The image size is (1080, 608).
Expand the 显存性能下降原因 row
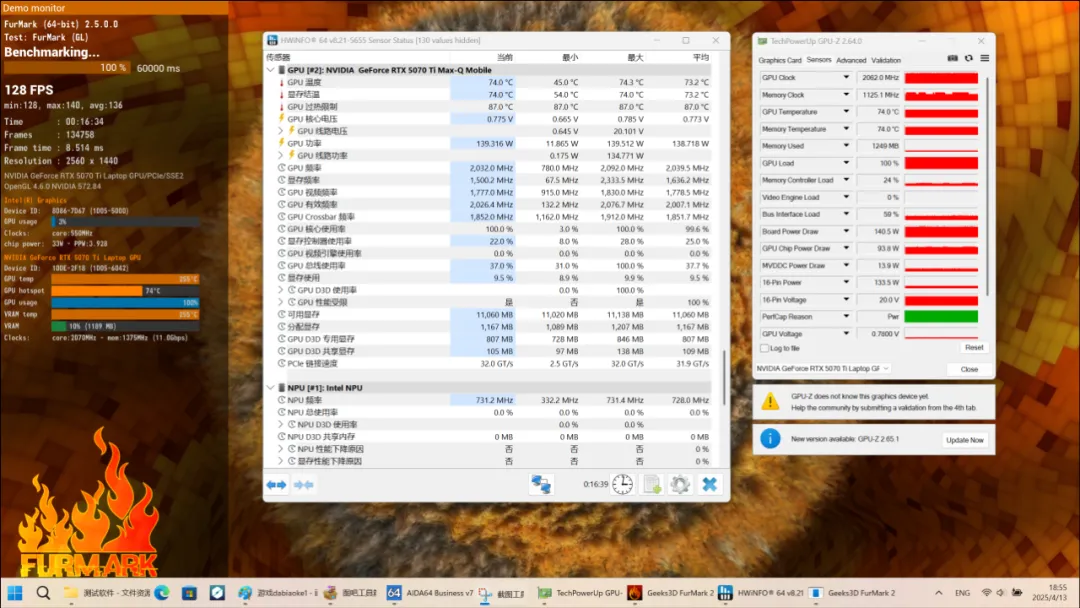(x=281, y=461)
